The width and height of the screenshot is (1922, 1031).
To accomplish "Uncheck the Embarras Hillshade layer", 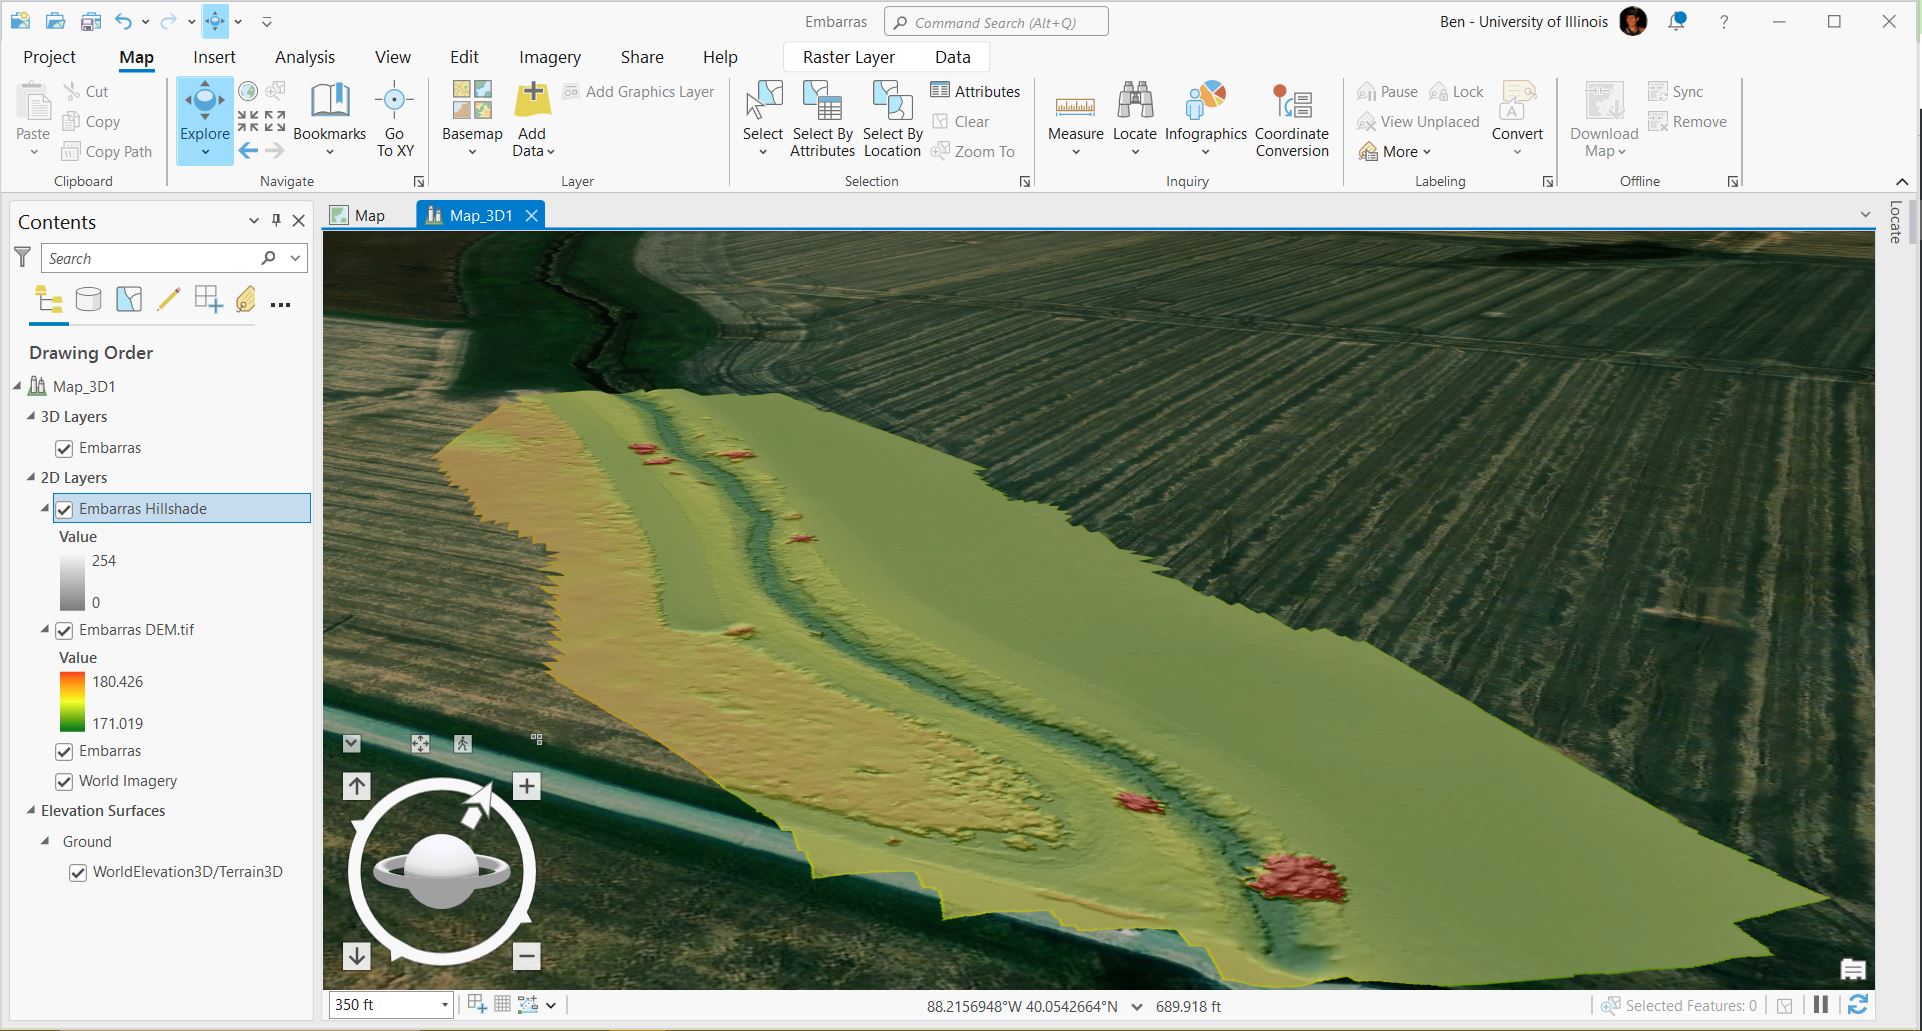I will (65, 509).
